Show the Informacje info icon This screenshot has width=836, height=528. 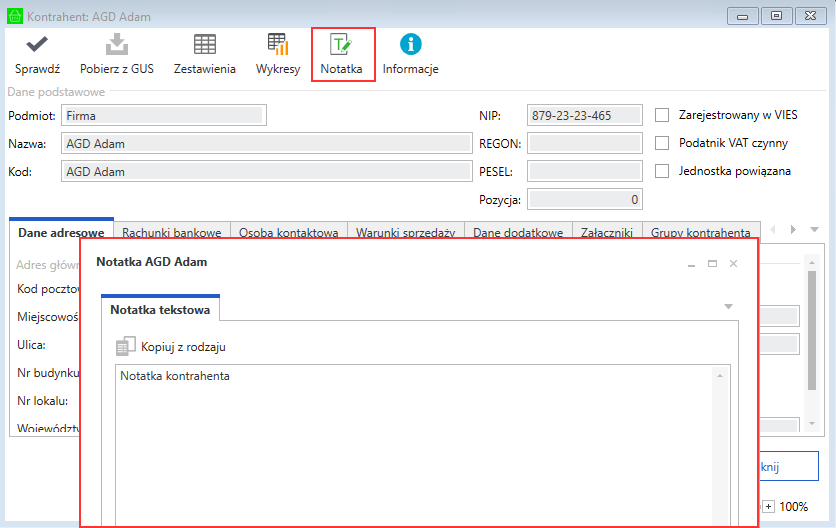pyautogui.click(x=410, y=45)
